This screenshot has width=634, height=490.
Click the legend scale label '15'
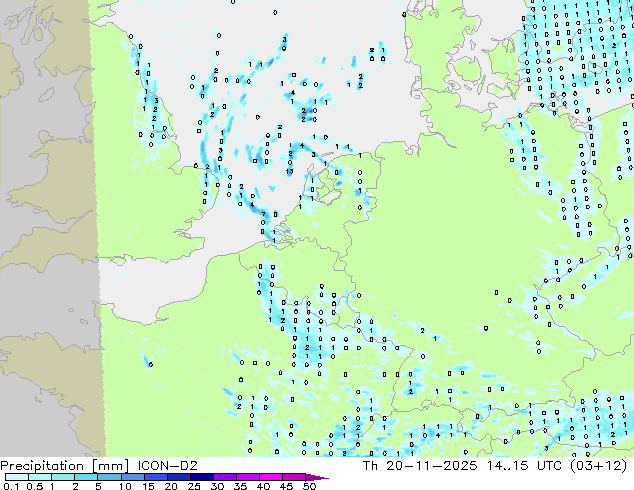(148, 486)
